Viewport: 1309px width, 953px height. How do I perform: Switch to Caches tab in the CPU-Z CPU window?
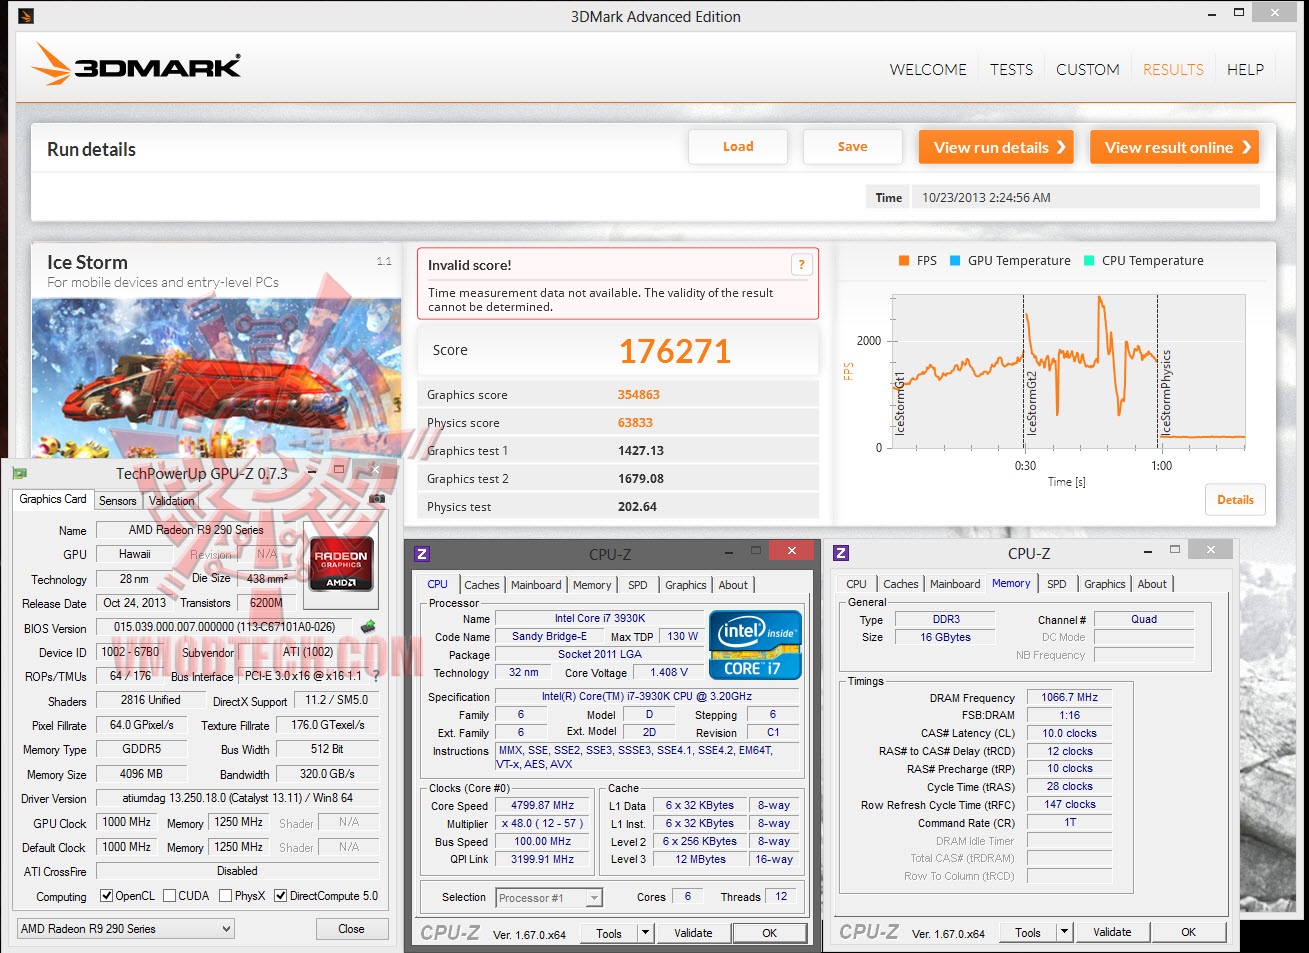tap(482, 585)
